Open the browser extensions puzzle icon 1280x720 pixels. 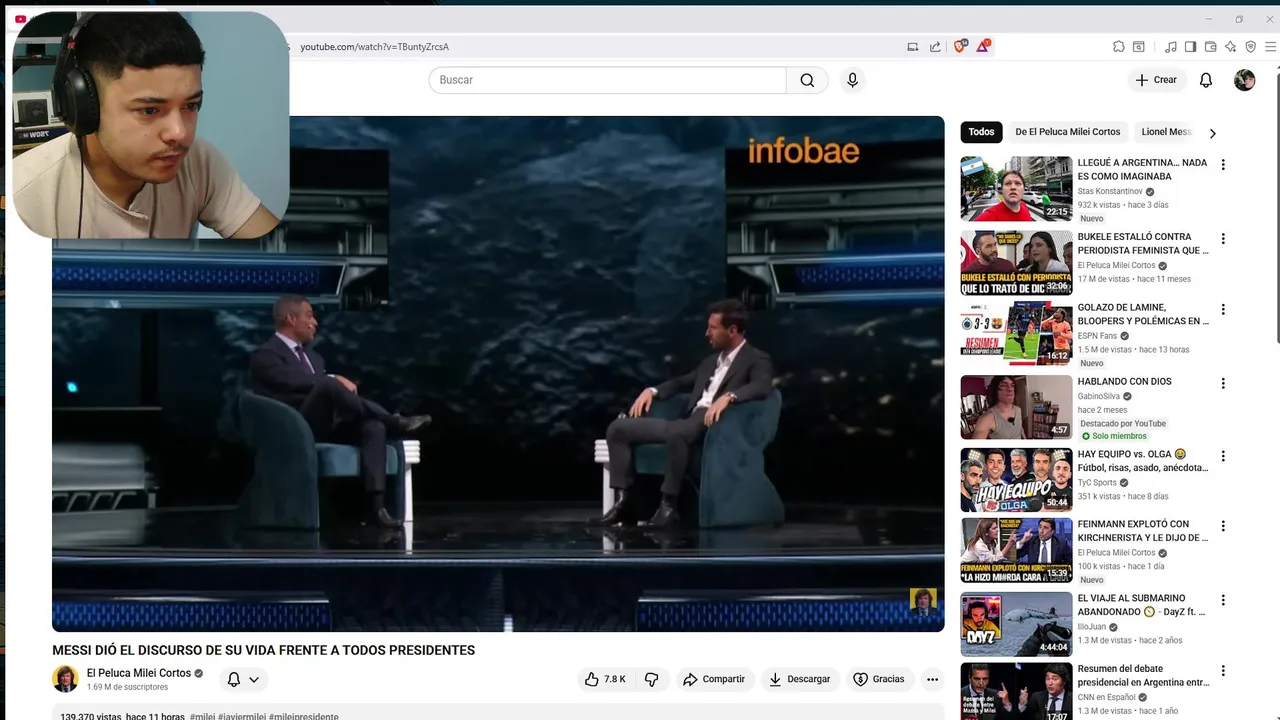pyautogui.click(x=1119, y=46)
